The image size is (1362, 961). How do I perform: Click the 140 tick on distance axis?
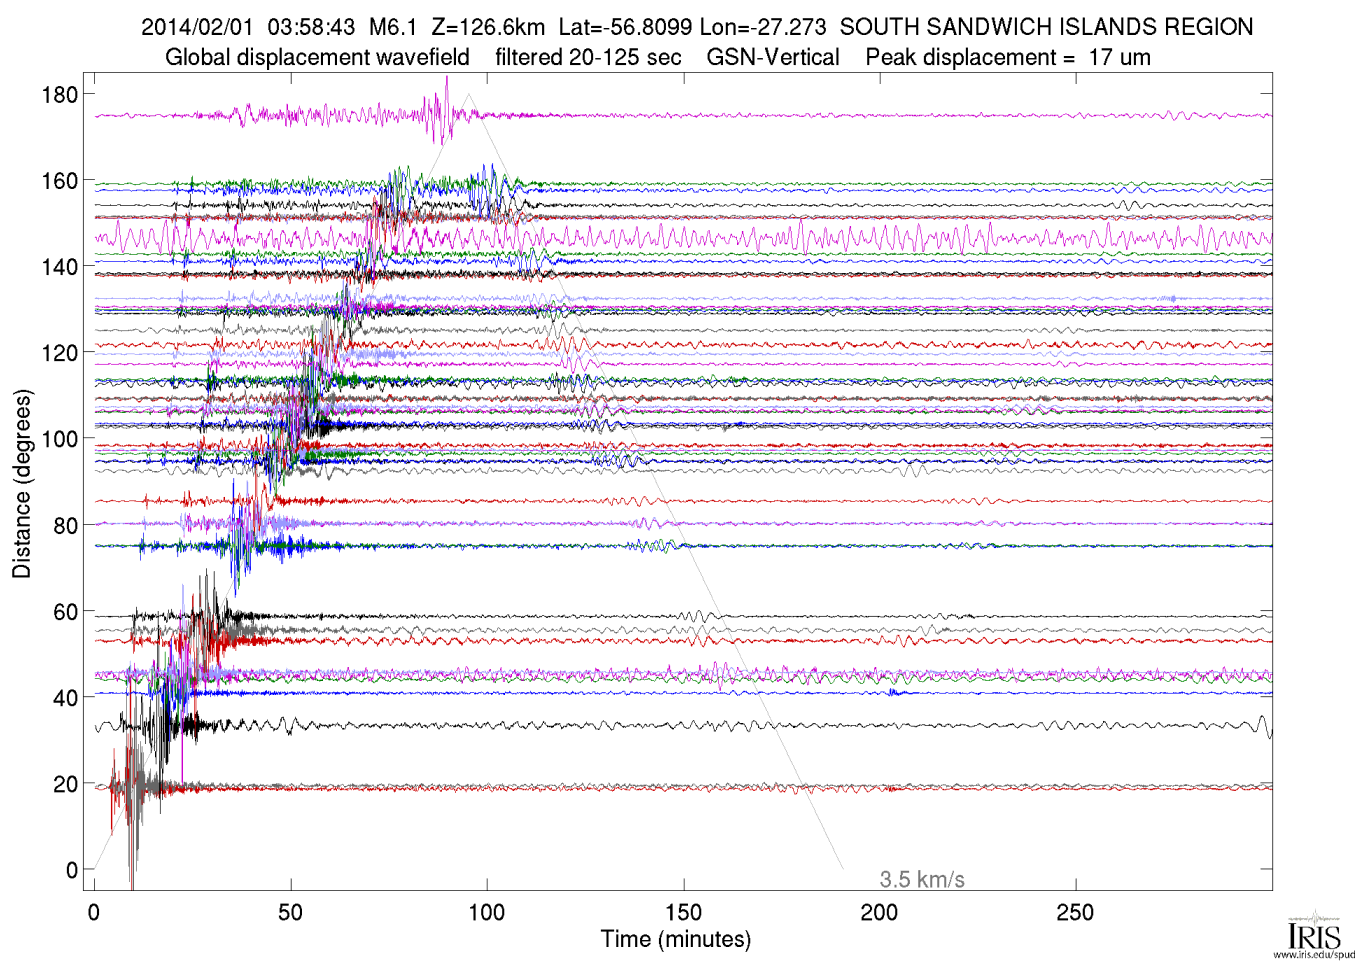[x=59, y=267]
